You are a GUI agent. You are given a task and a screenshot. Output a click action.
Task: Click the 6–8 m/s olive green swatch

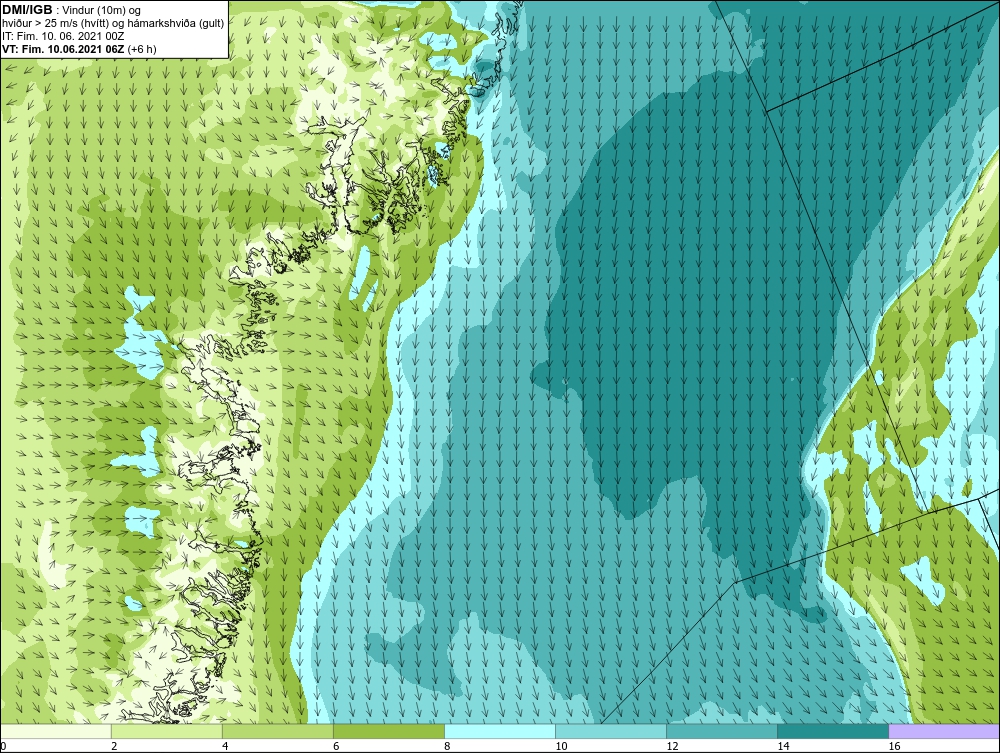coord(389,731)
